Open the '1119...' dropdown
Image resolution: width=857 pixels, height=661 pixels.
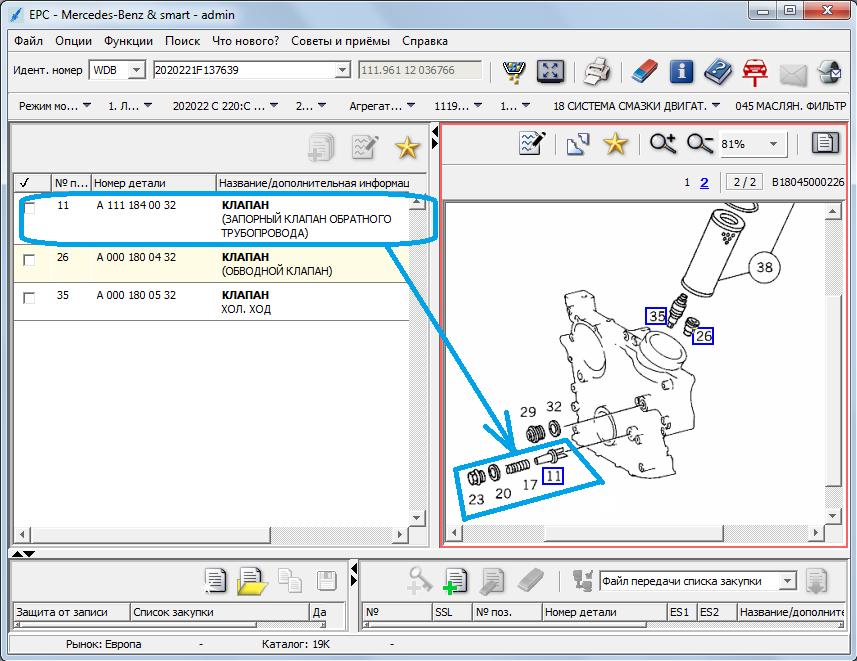tap(457, 106)
